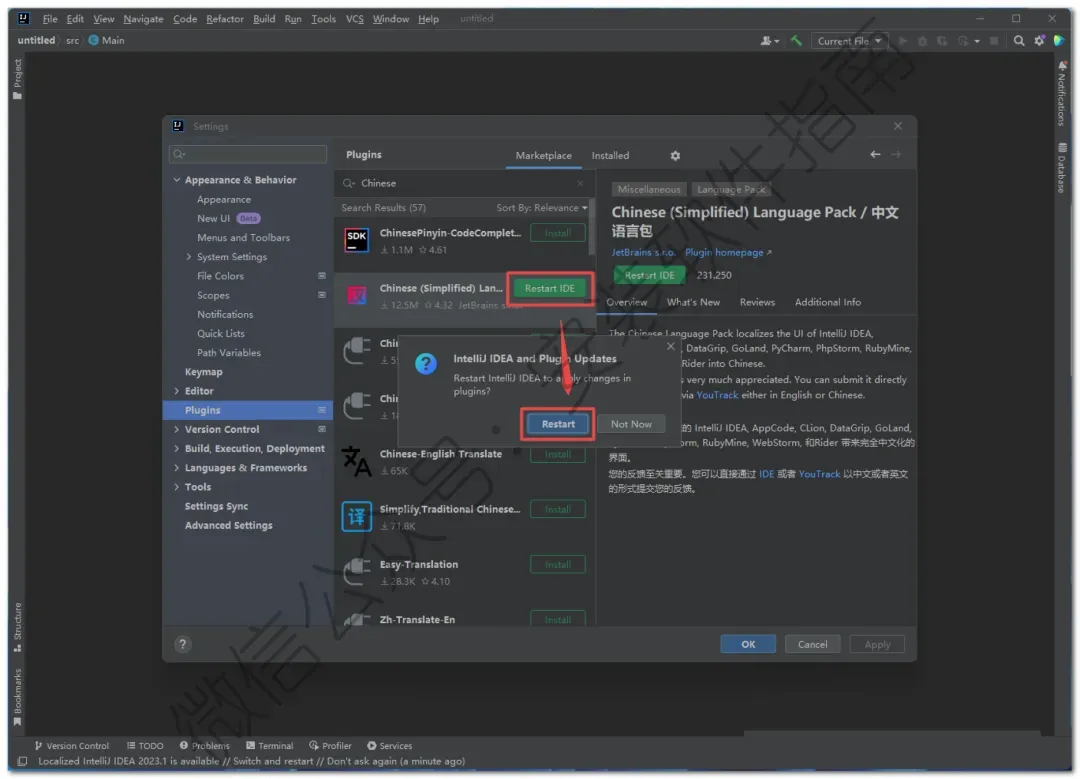The width and height of the screenshot is (1080, 779).
Task: Open the Additional Info plugin tab
Action: (827, 302)
